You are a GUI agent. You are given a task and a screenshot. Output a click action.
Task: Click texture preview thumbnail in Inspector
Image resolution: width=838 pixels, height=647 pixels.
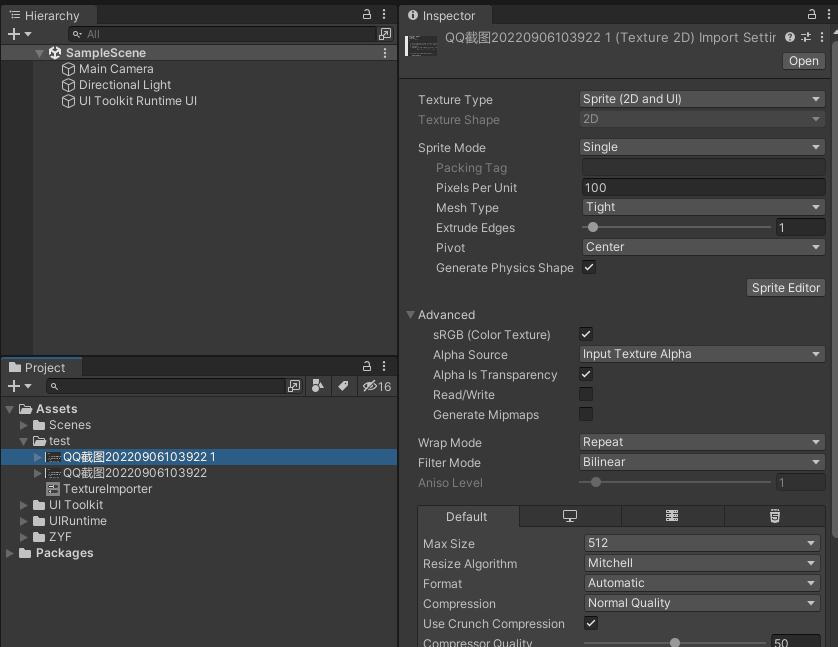tap(422, 46)
